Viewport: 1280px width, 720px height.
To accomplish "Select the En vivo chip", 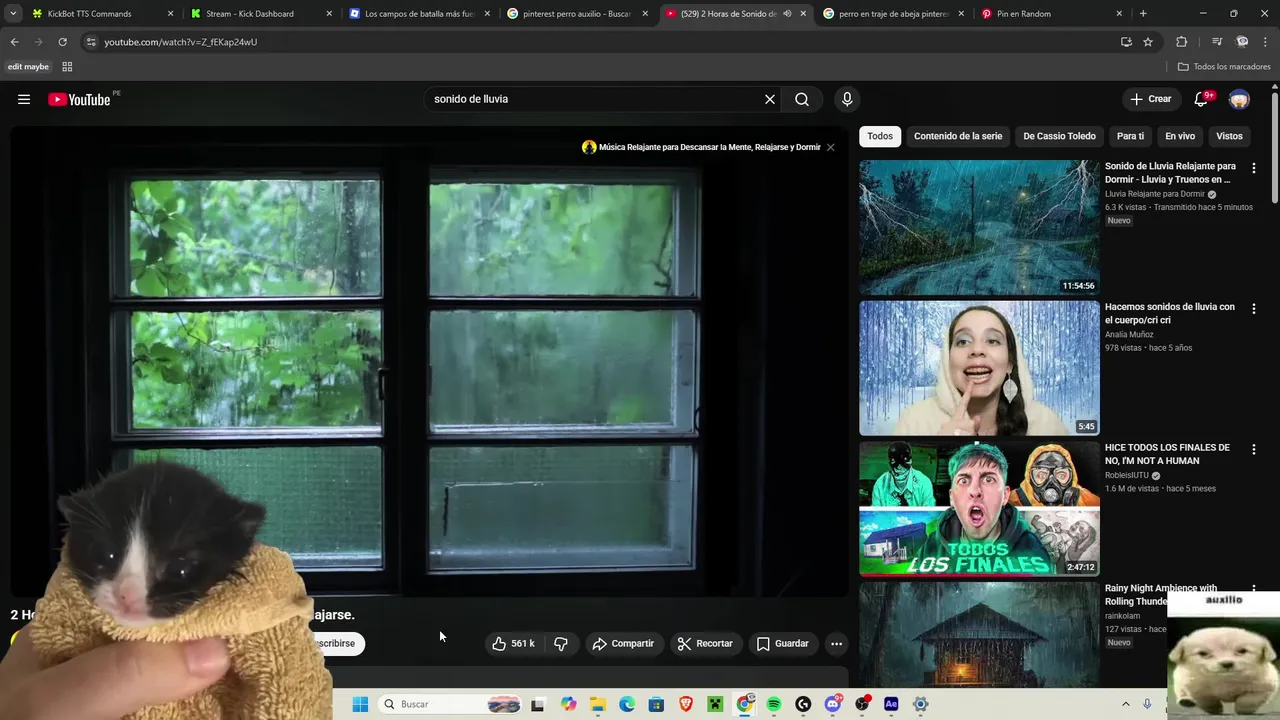I will 1180,136.
